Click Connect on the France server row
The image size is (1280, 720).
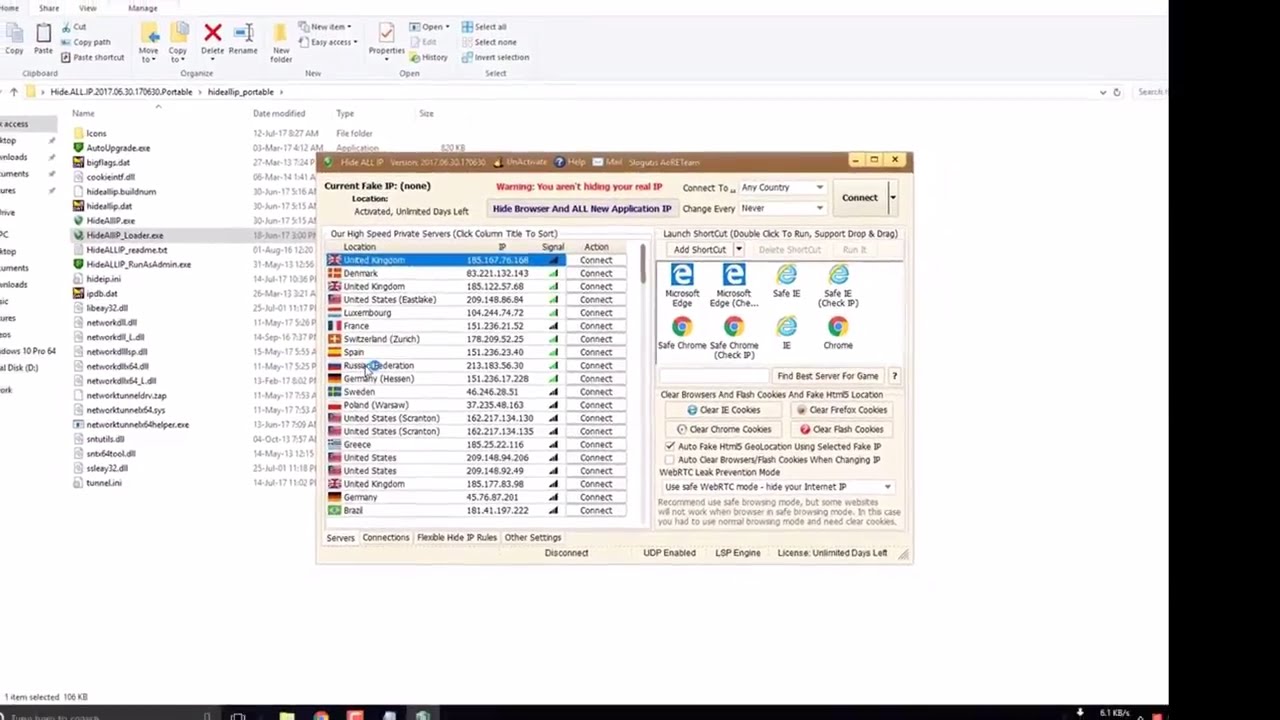596,326
